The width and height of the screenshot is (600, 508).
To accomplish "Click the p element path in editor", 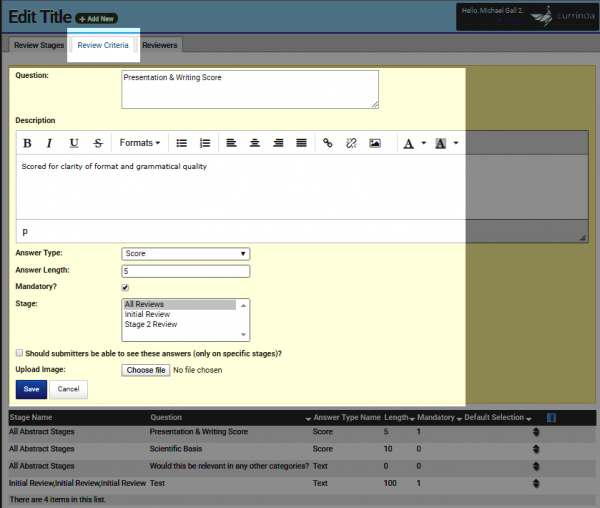I will coord(25,231).
